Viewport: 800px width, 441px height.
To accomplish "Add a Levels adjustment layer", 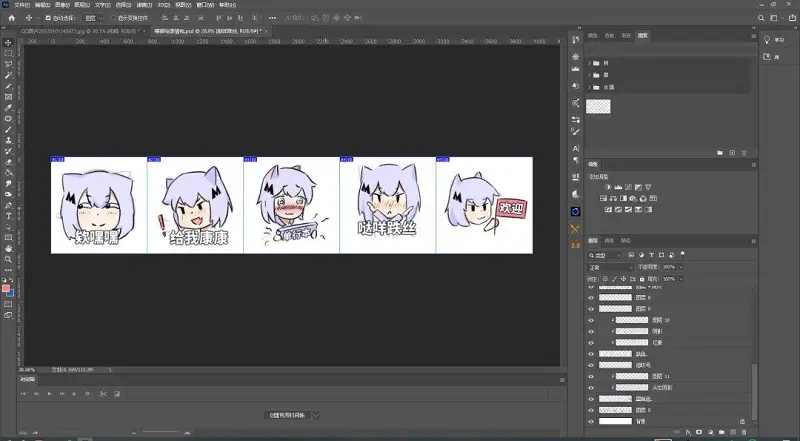I will 618,187.
